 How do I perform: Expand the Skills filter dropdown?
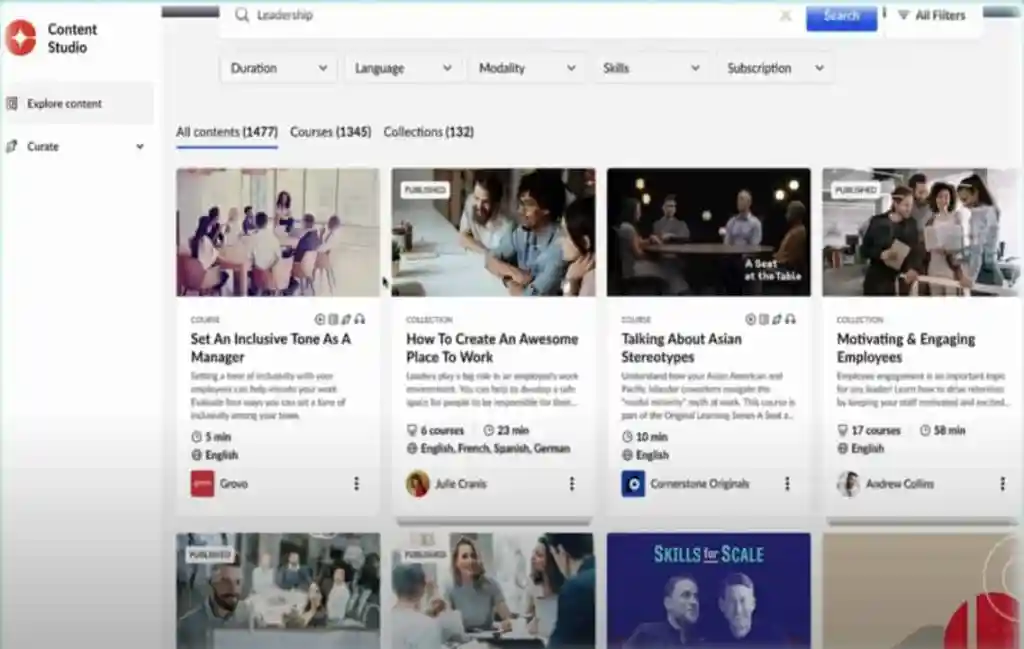pos(651,68)
